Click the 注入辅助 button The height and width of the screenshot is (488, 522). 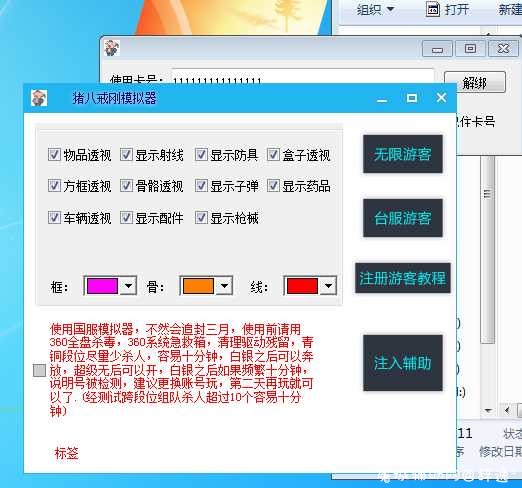click(403, 363)
